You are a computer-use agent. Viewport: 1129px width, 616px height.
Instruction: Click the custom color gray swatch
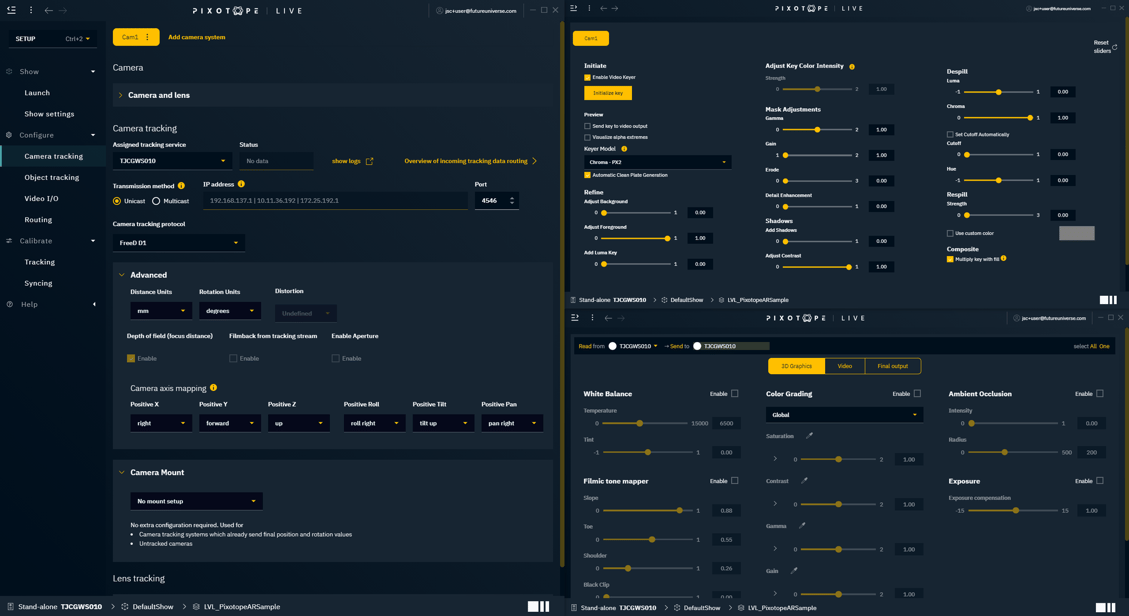tap(1076, 233)
